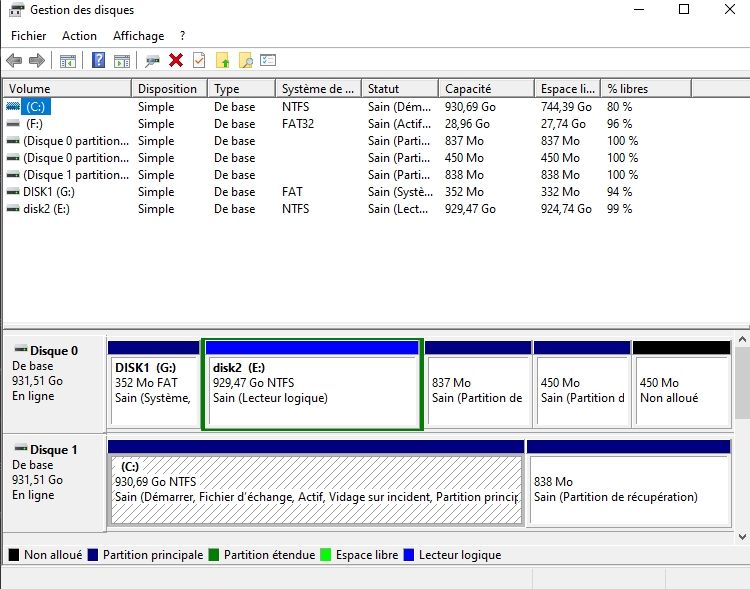The width and height of the screenshot is (750, 589).
Task: Click the 744,39 Go free space cell
Action: tap(566, 107)
